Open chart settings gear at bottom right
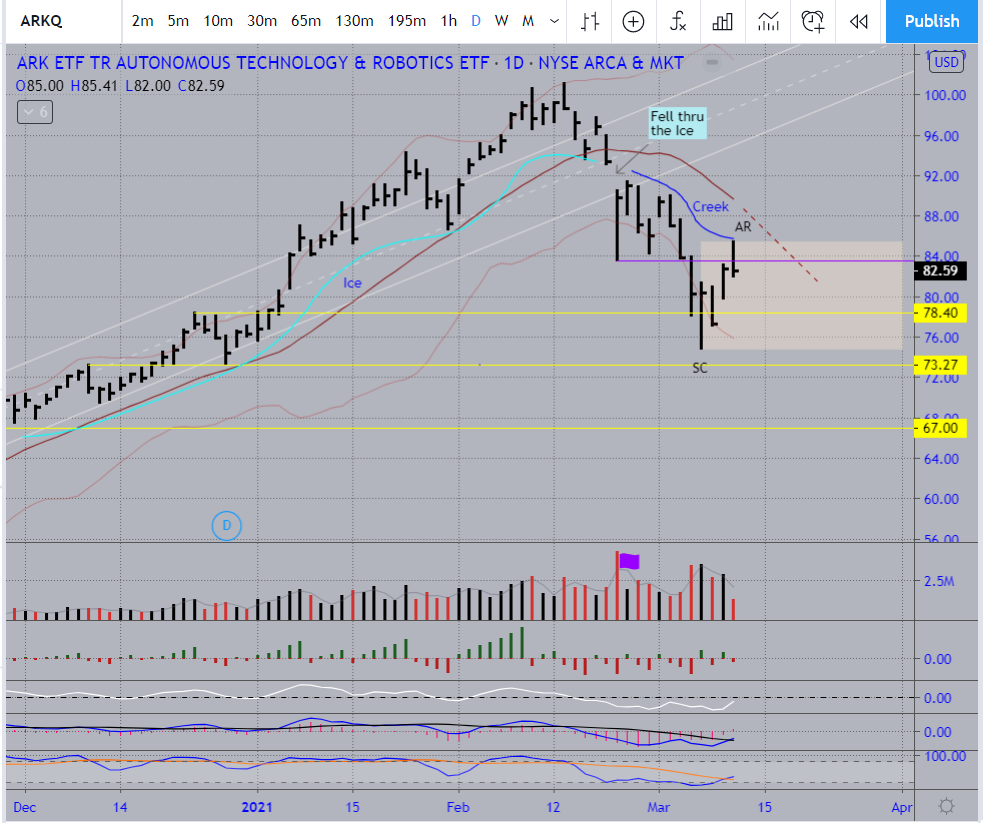Image resolution: width=983 pixels, height=823 pixels. tap(946, 805)
